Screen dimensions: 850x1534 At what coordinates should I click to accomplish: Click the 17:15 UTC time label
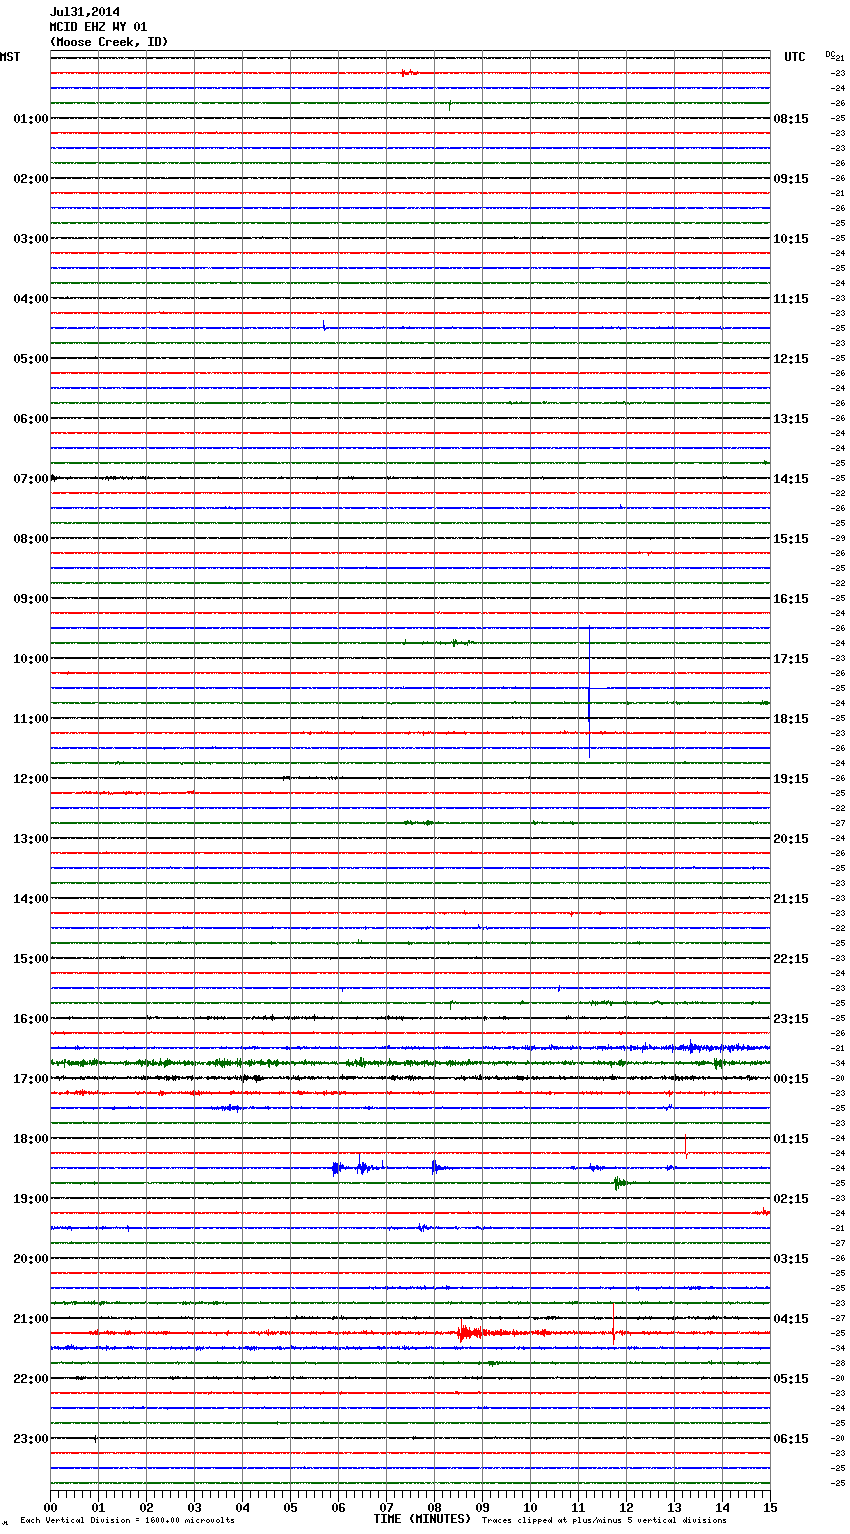coord(791,659)
